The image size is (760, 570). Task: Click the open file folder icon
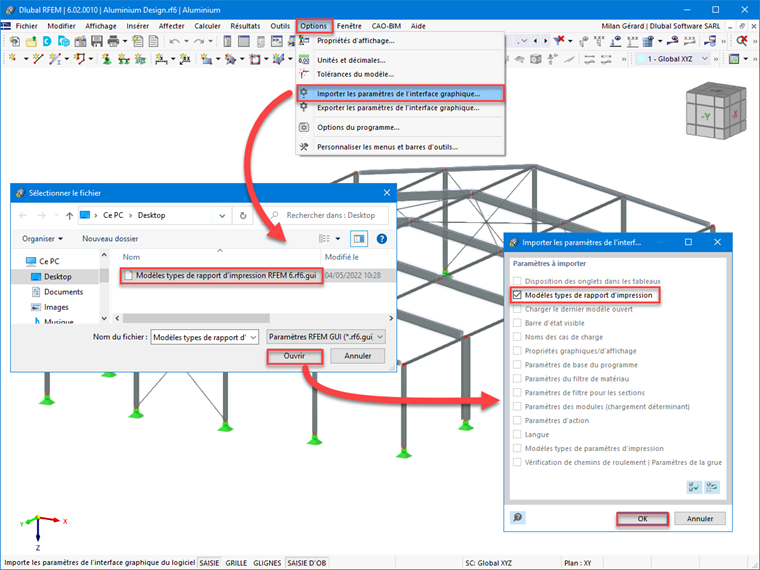(31, 42)
